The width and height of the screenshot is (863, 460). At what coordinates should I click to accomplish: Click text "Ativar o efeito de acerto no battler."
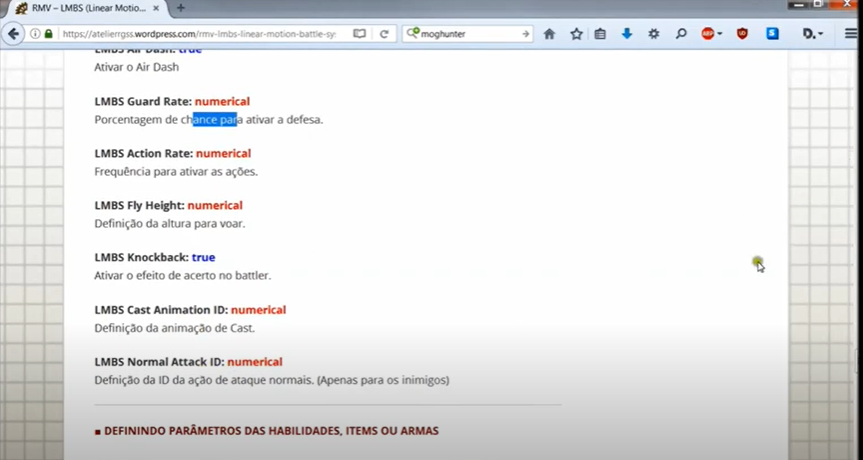[183, 276]
